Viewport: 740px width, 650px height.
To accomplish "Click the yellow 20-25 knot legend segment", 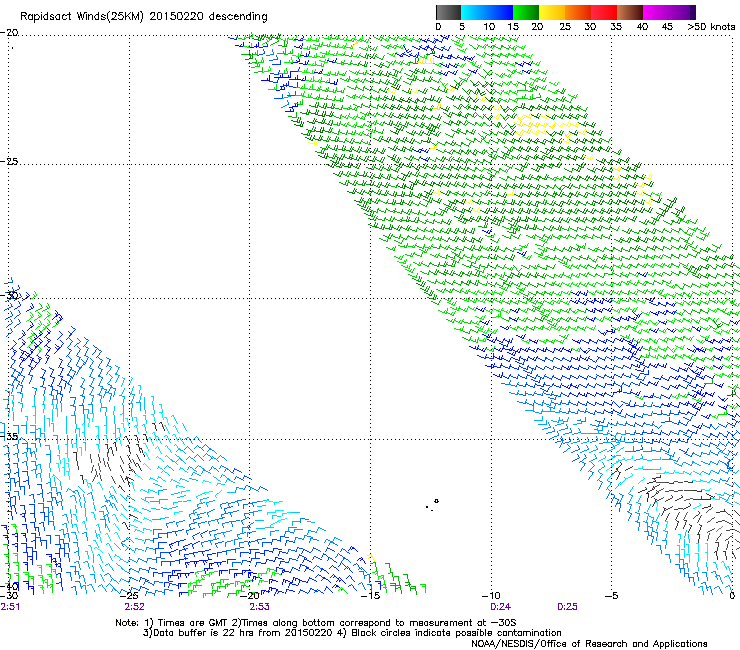I will [x=552, y=12].
